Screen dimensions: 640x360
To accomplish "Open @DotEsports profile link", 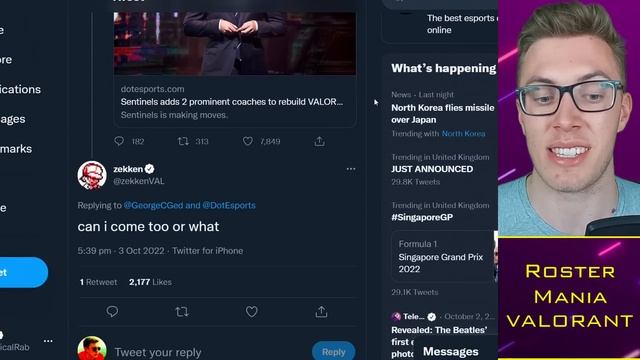I will 229,205.
